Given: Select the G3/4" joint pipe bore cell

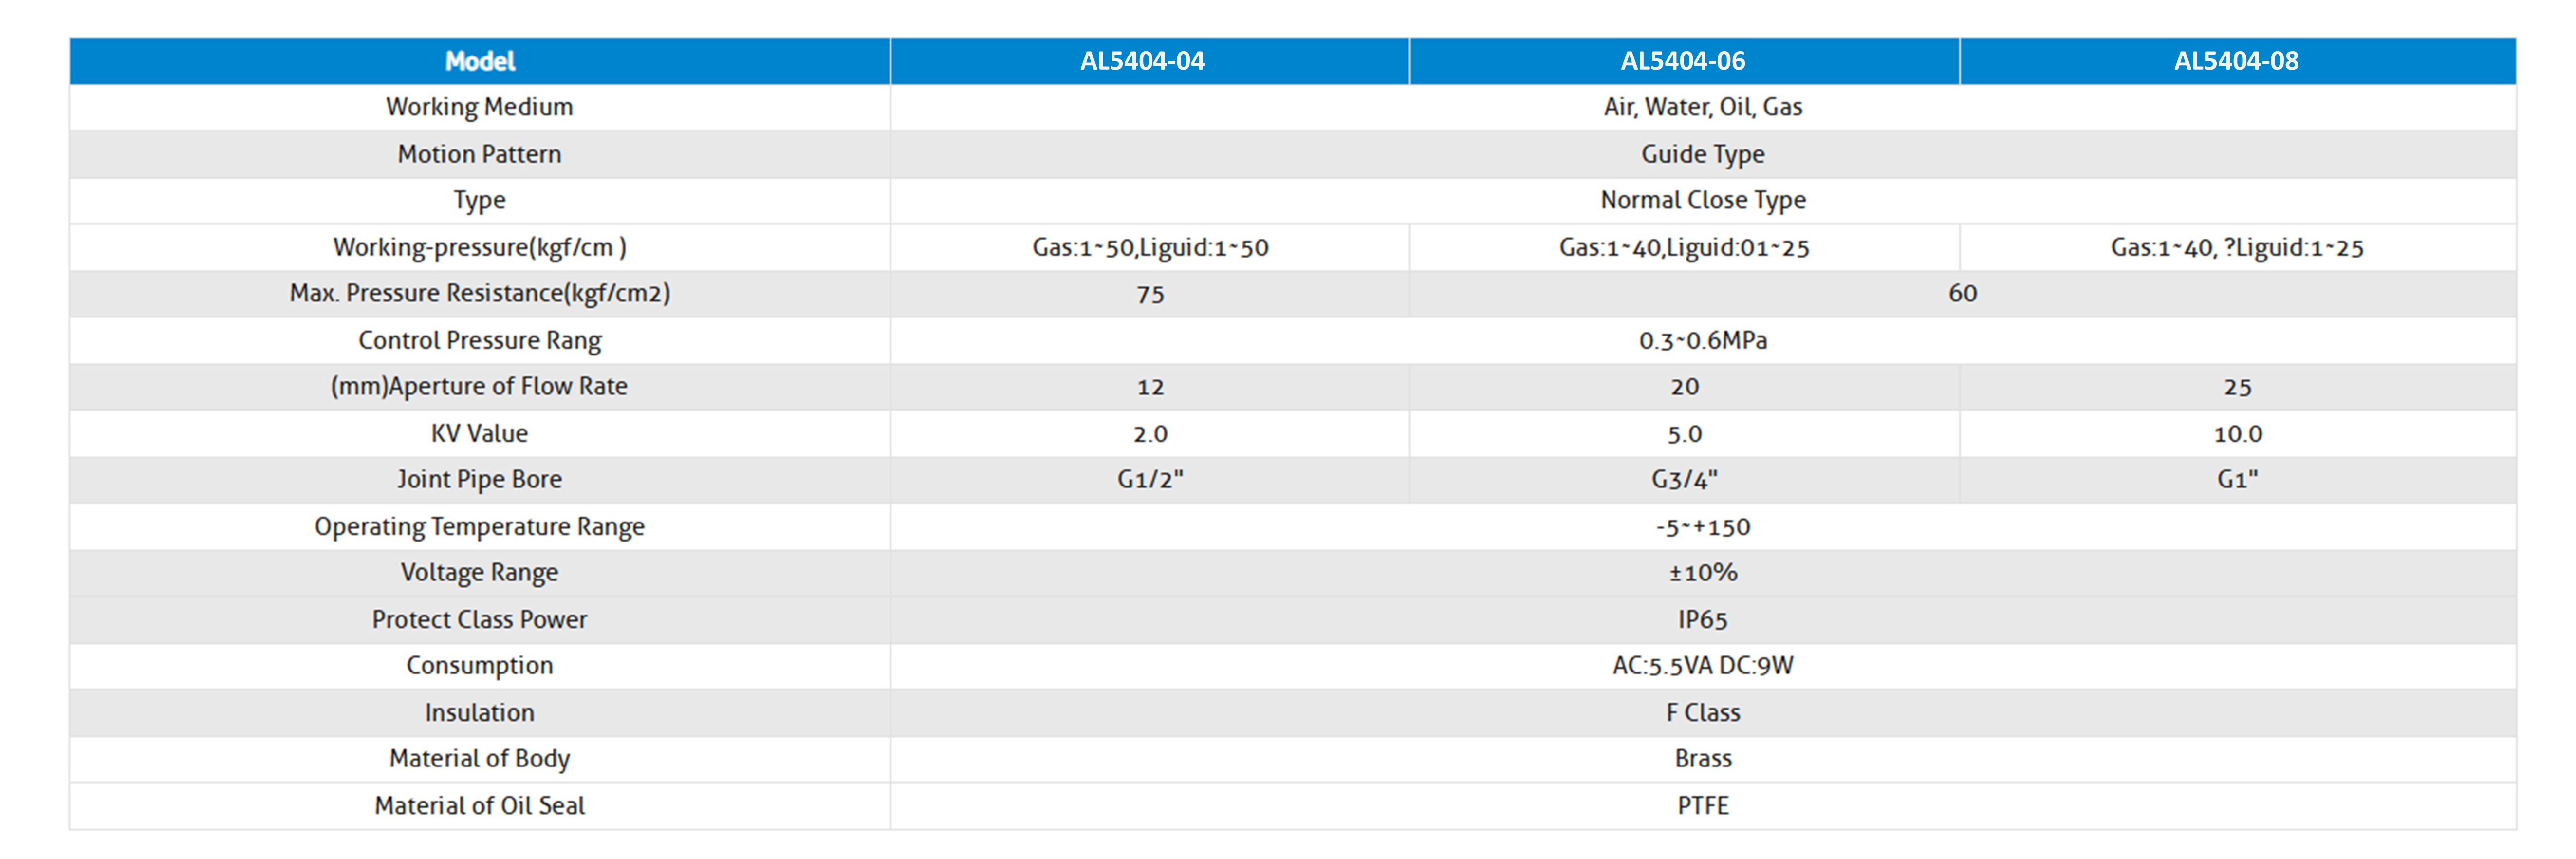Looking at the screenshot, I should 1684,480.
